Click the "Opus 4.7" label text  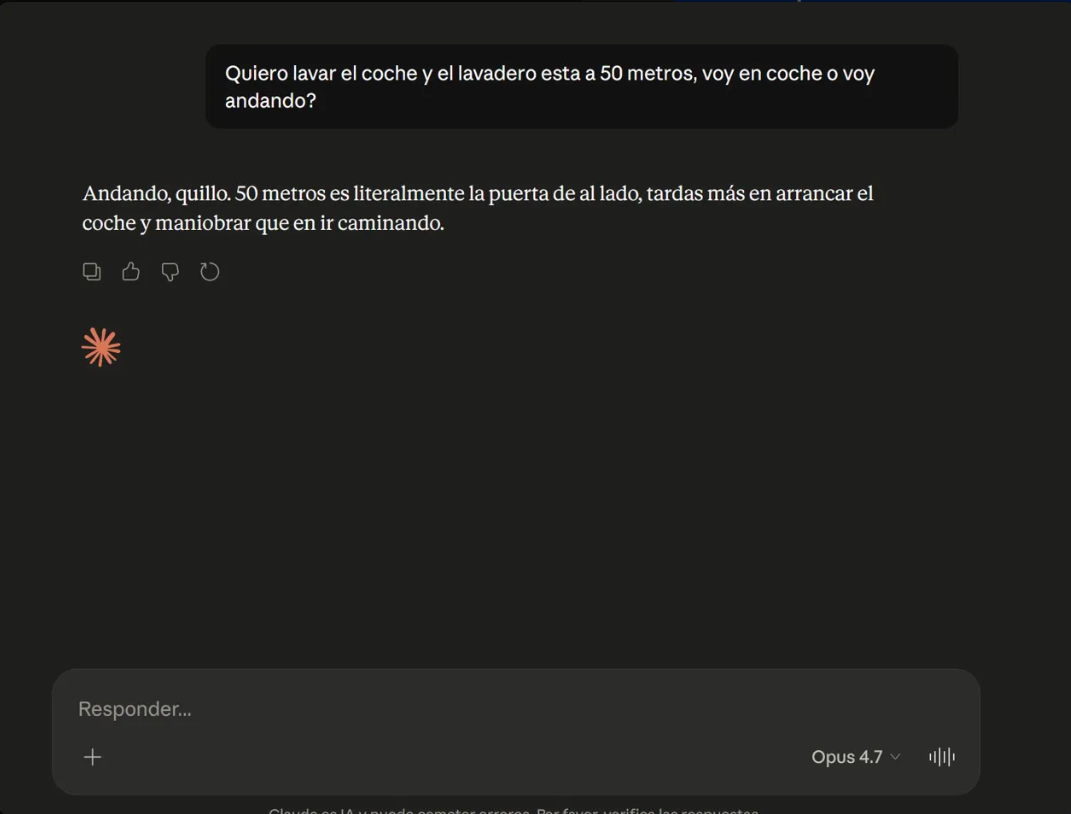point(846,757)
